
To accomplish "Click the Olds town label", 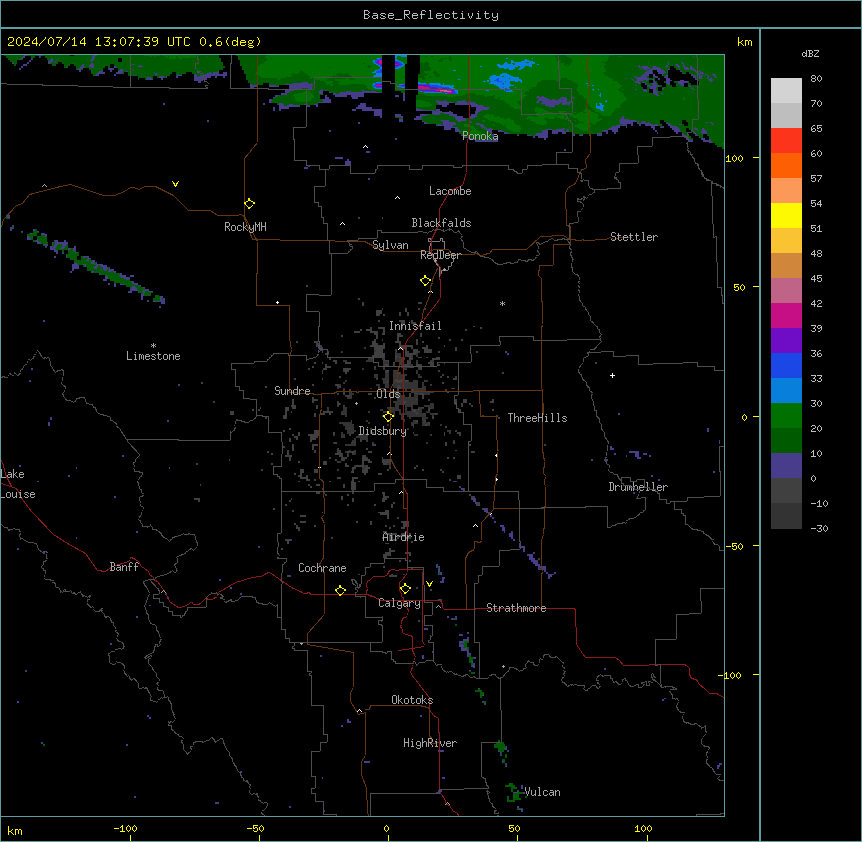I will [x=388, y=394].
